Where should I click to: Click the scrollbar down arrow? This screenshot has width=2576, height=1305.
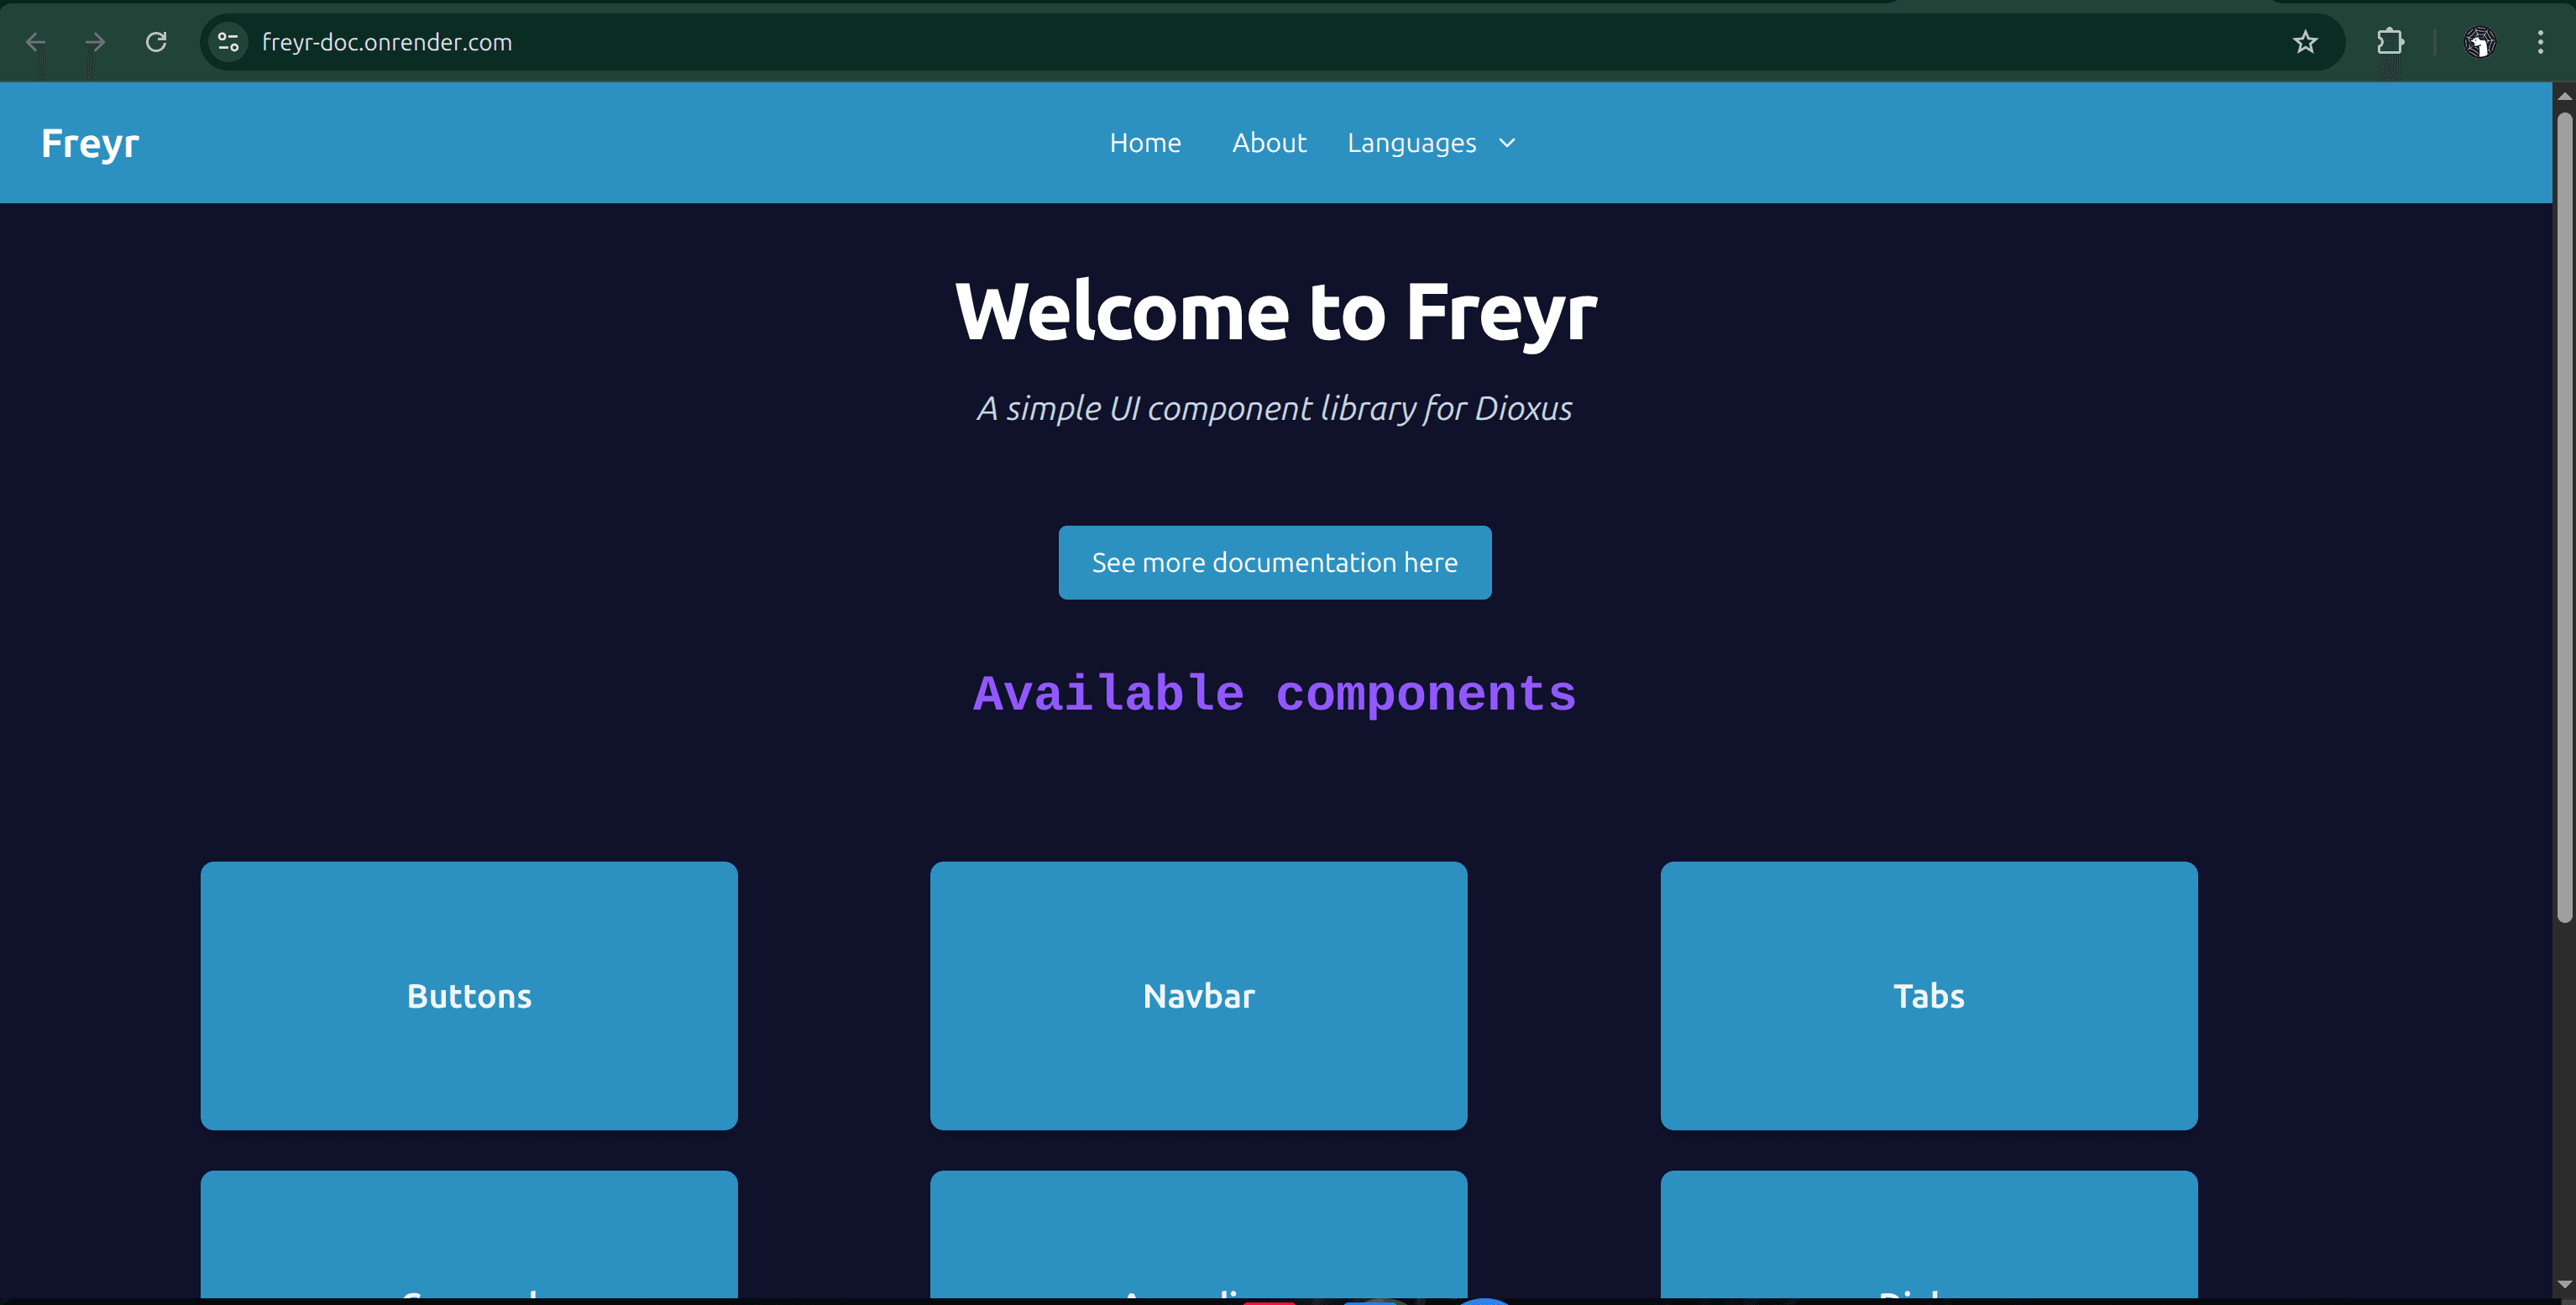tap(2564, 1285)
